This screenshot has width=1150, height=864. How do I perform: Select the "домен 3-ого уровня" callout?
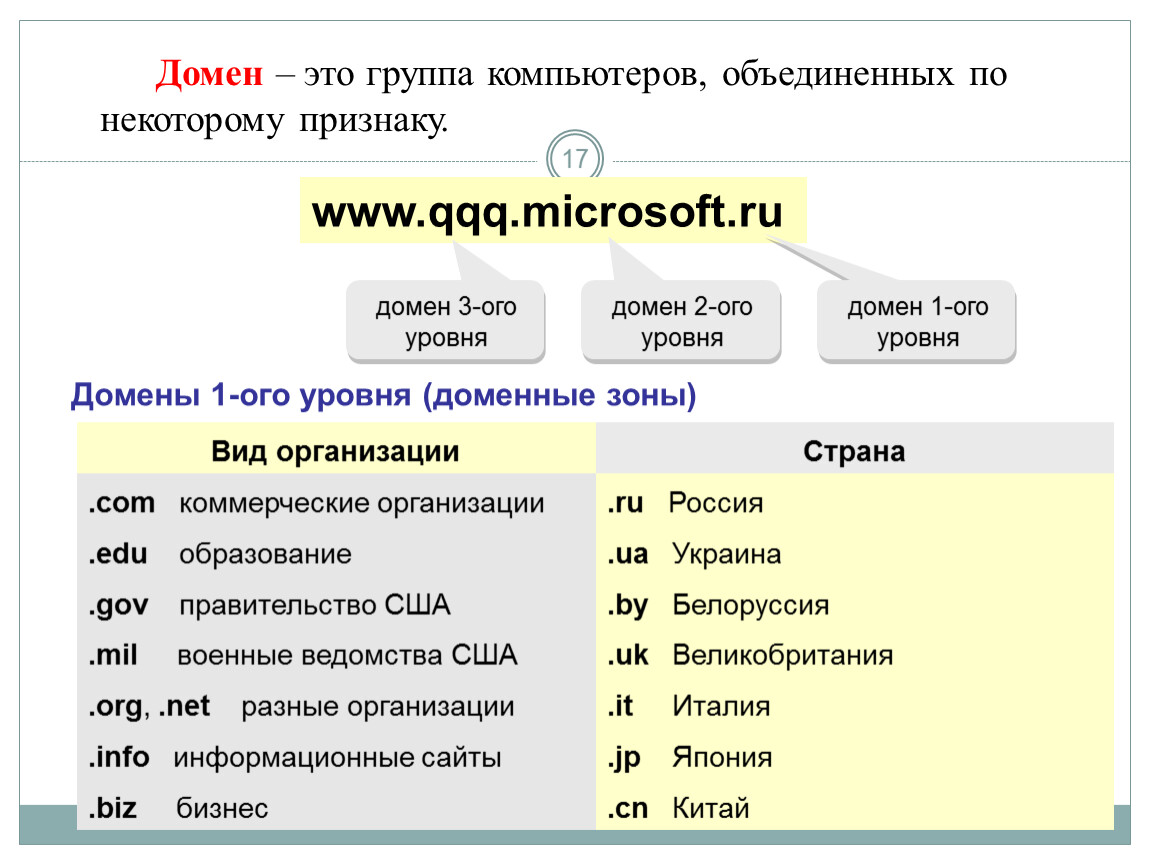[446, 321]
